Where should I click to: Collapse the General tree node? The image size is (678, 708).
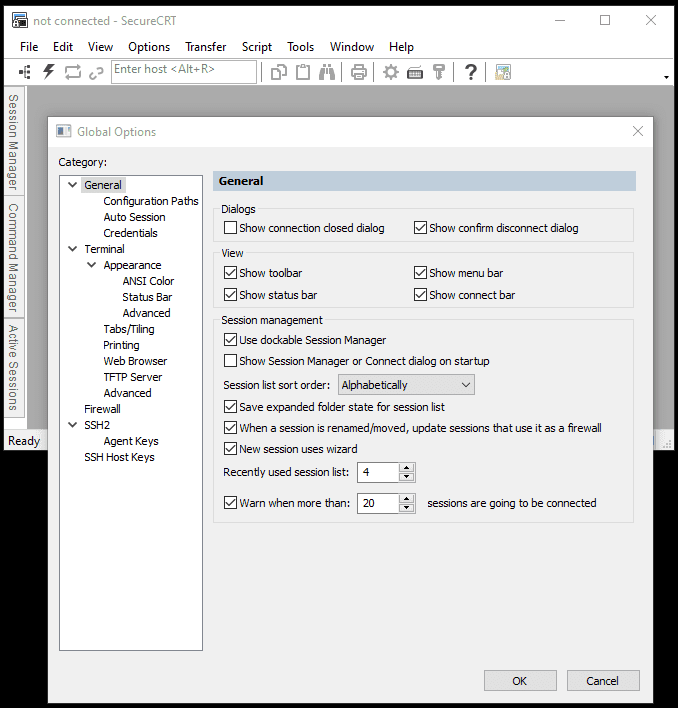point(72,185)
